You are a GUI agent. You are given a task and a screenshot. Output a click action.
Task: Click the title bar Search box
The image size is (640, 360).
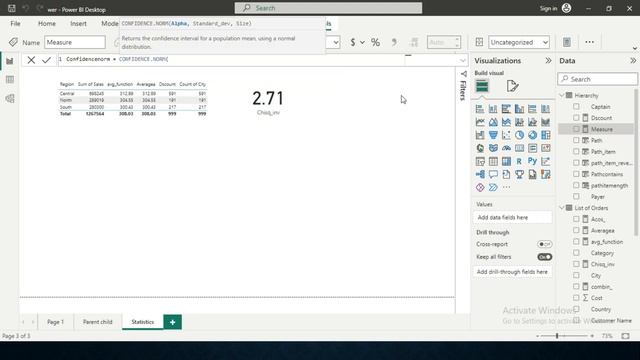coord(328,8)
